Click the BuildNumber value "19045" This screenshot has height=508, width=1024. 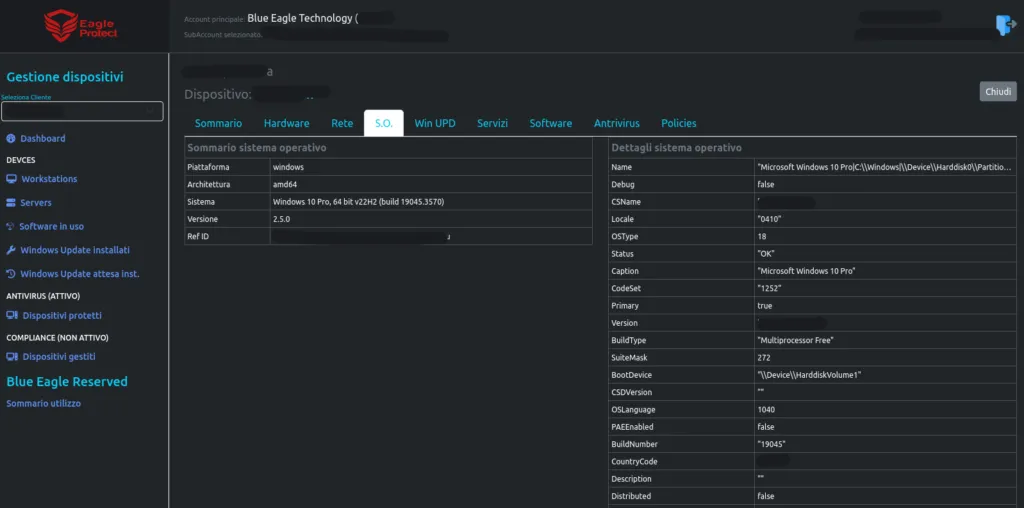[x=771, y=444]
